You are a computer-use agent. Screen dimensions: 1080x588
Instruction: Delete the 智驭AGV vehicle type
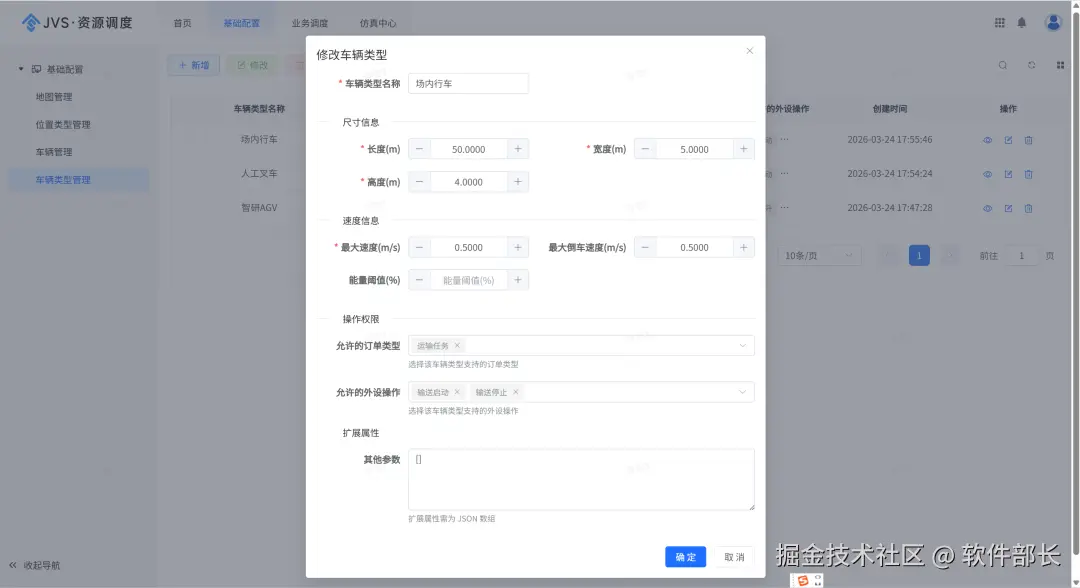[x=1029, y=207]
